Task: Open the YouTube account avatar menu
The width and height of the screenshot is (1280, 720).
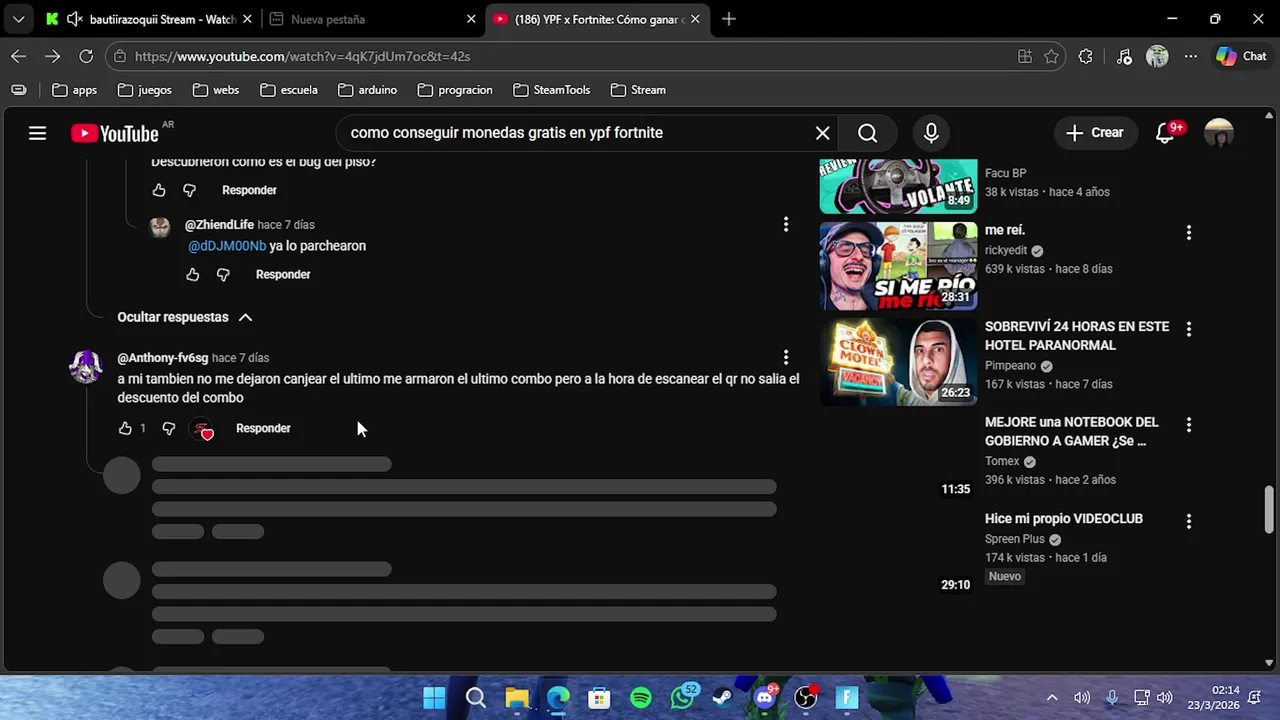Action: (1218, 133)
